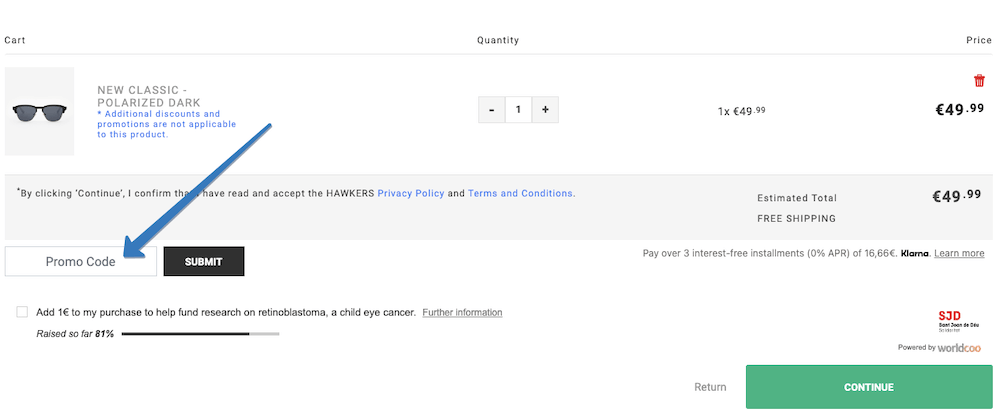Image resolution: width=1000 pixels, height=420 pixels.
Task: Click the quantity number field
Action: point(518,110)
